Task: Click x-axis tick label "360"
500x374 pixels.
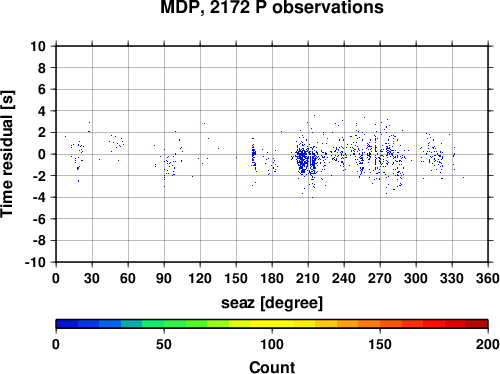Action: pyautogui.click(x=488, y=278)
